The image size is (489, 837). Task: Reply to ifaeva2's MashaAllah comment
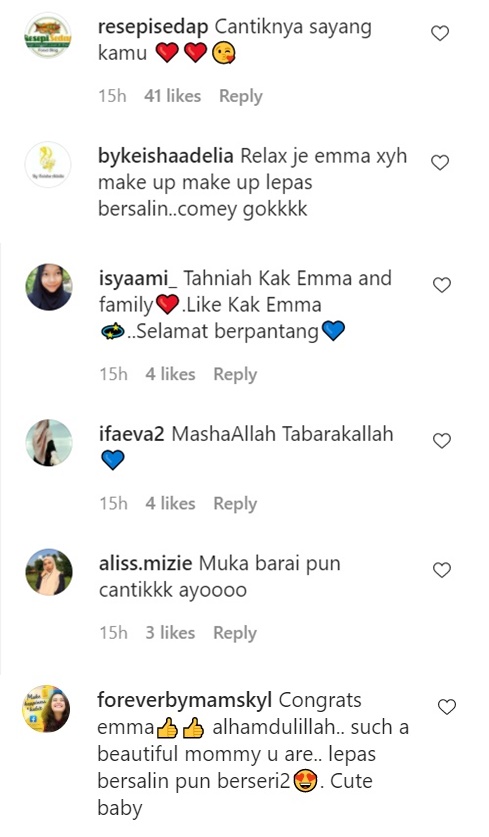235,504
